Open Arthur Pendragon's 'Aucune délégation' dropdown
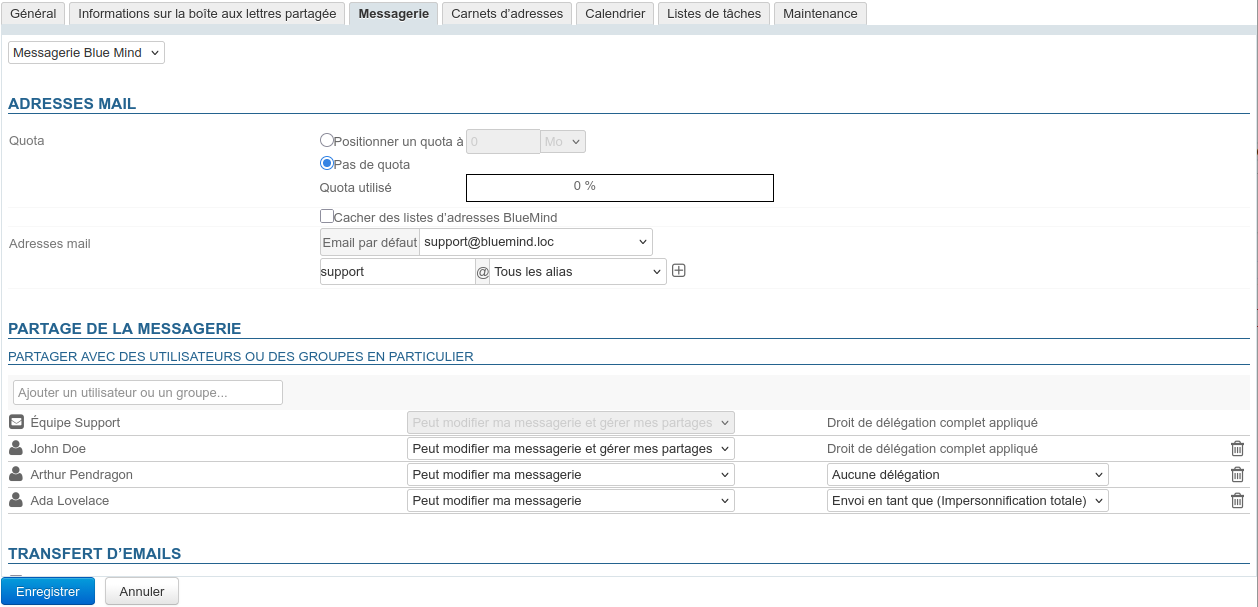 pyautogui.click(x=967, y=475)
